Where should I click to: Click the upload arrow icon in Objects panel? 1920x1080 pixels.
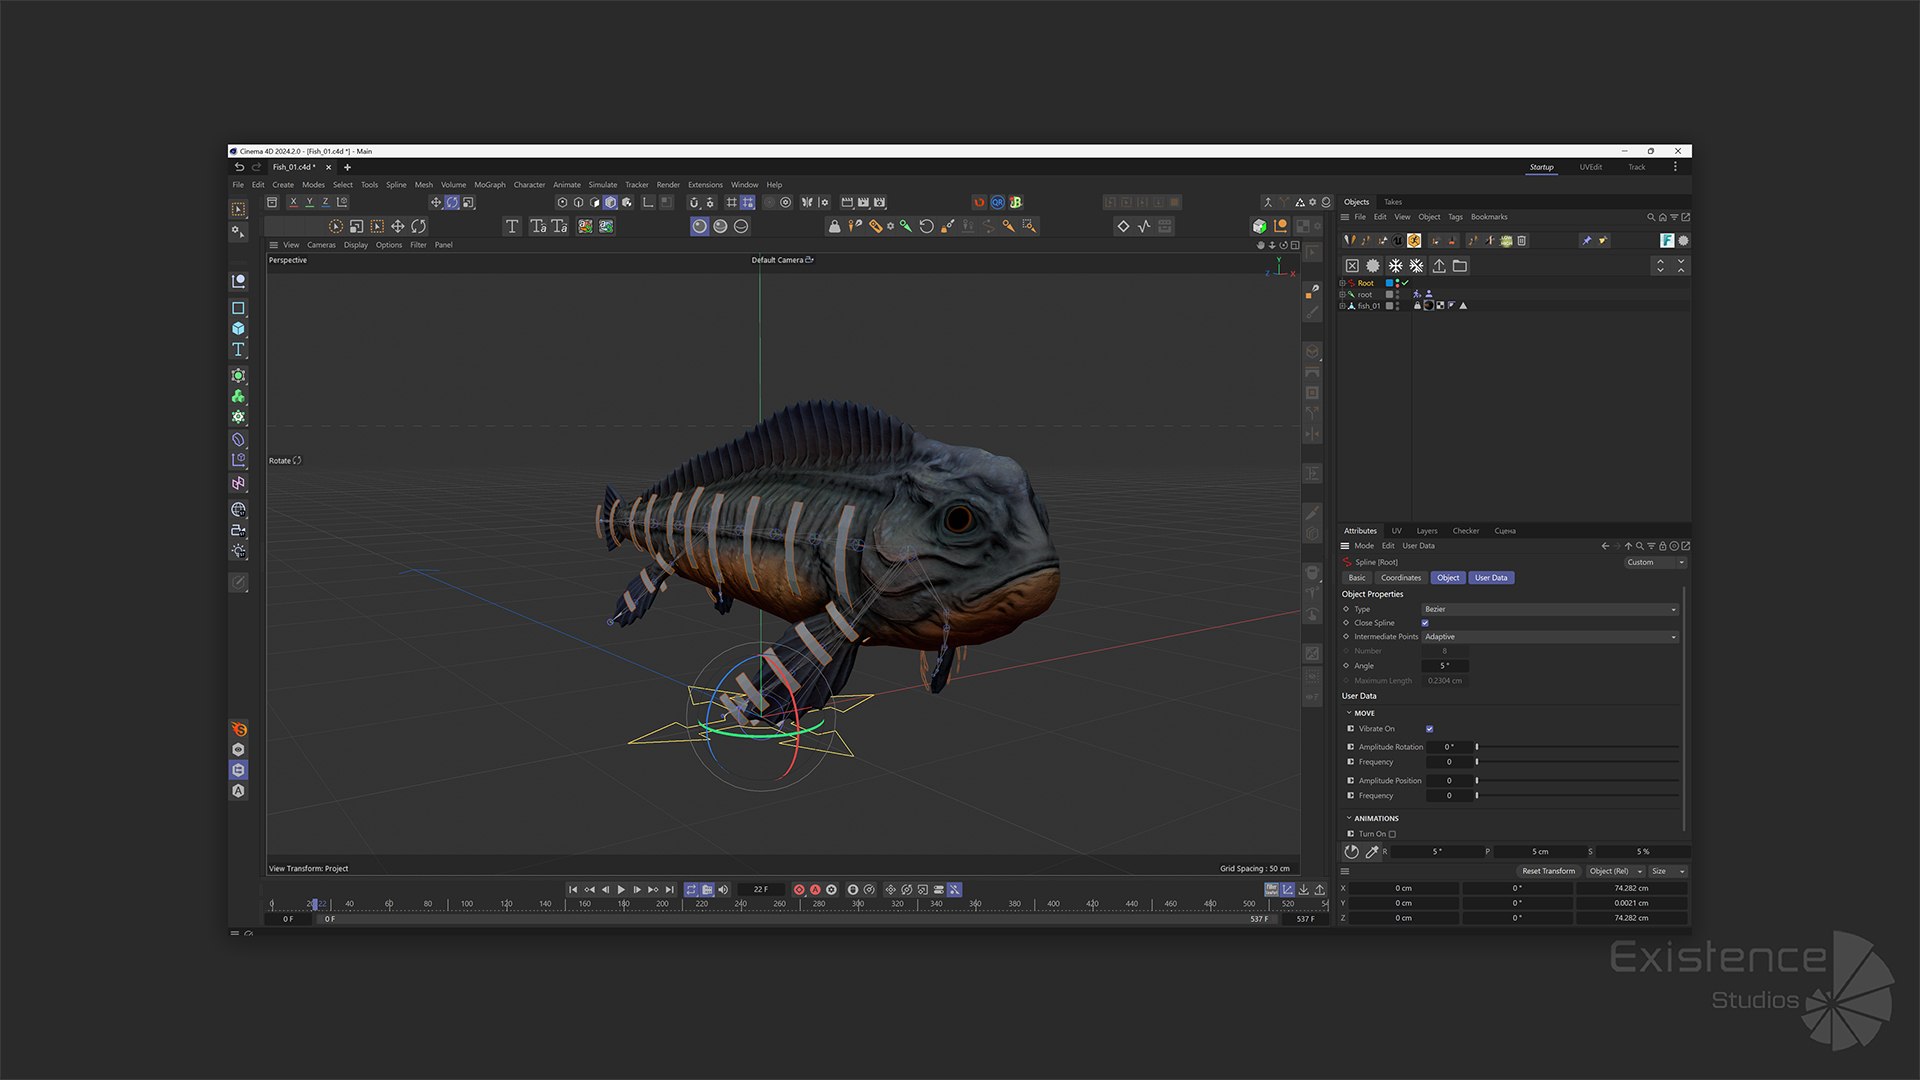(x=1439, y=266)
